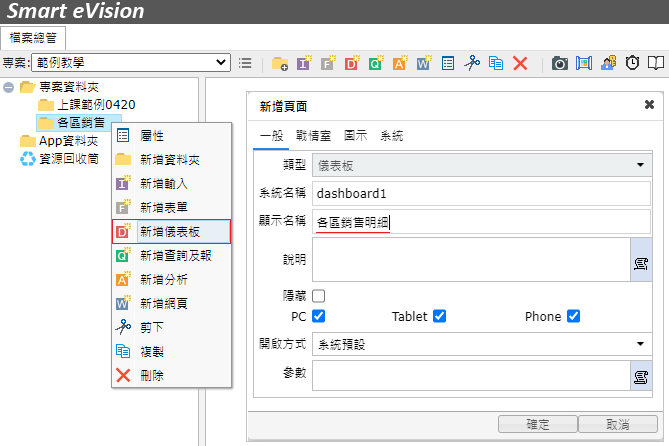Image resolution: width=669 pixels, height=446 pixels.
Task: Click the 說明 text area
Action: click(471, 259)
